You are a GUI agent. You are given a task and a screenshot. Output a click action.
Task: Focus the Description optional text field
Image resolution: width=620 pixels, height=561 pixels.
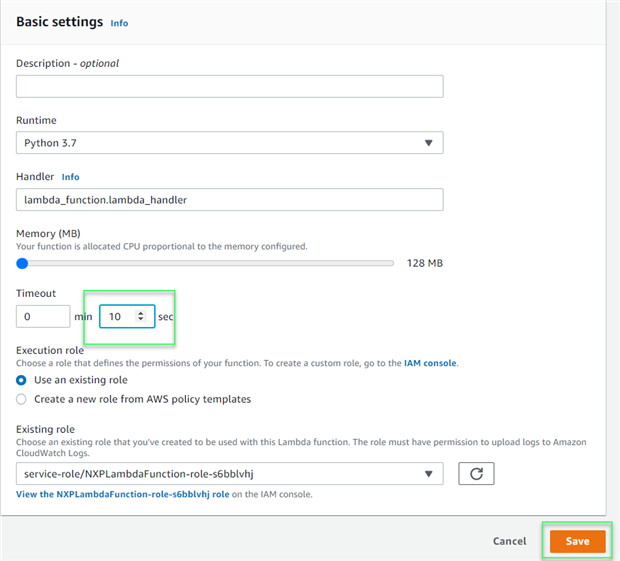coord(229,86)
